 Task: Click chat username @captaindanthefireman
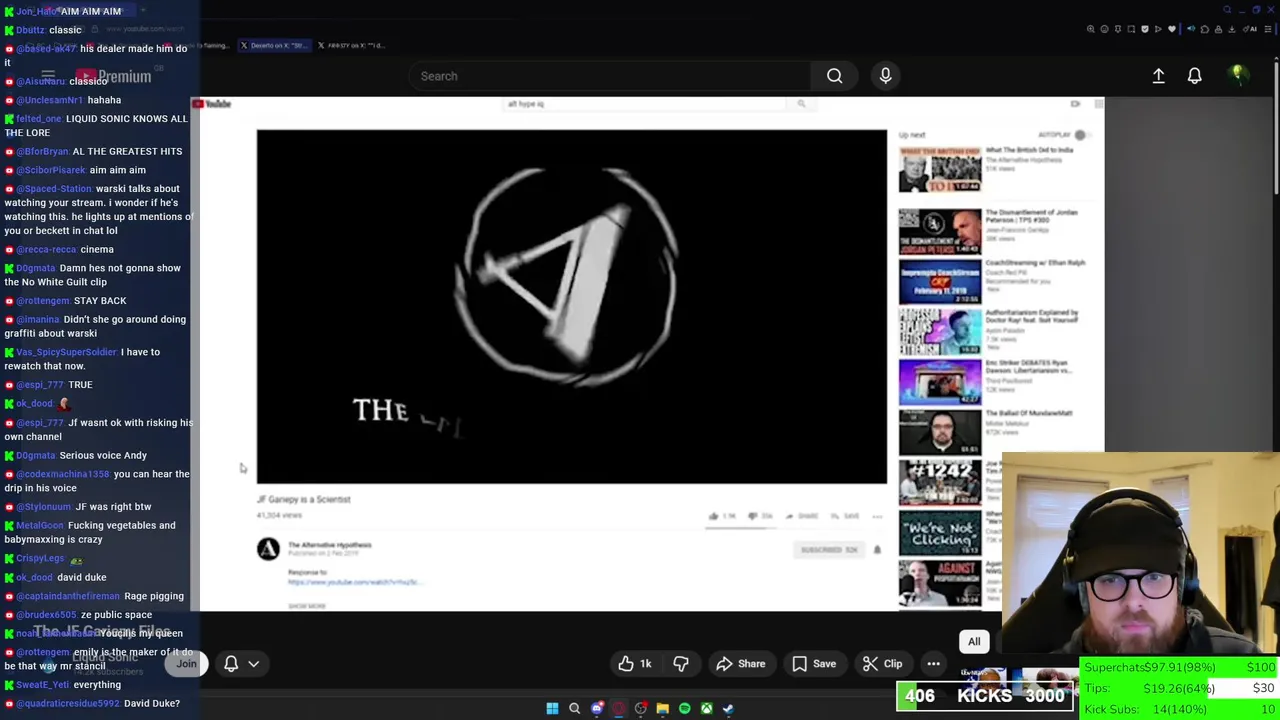[x=69, y=596]
